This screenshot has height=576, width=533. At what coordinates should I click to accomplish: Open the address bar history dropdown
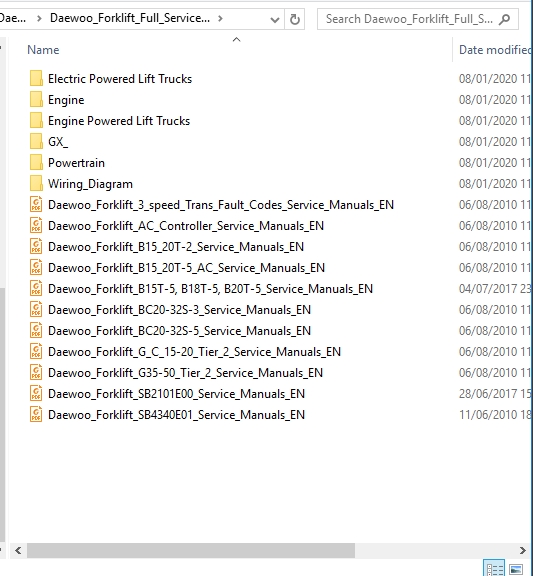[x=274, y=19]
